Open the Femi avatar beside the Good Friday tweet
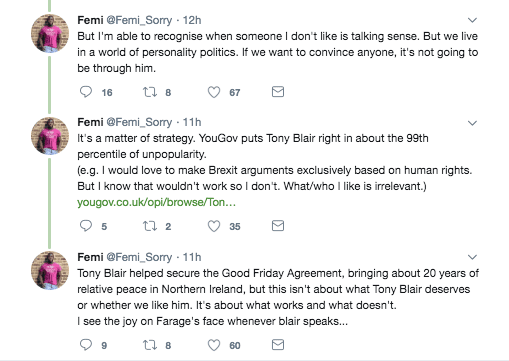509x361 pixels. [x=50, y=270]
